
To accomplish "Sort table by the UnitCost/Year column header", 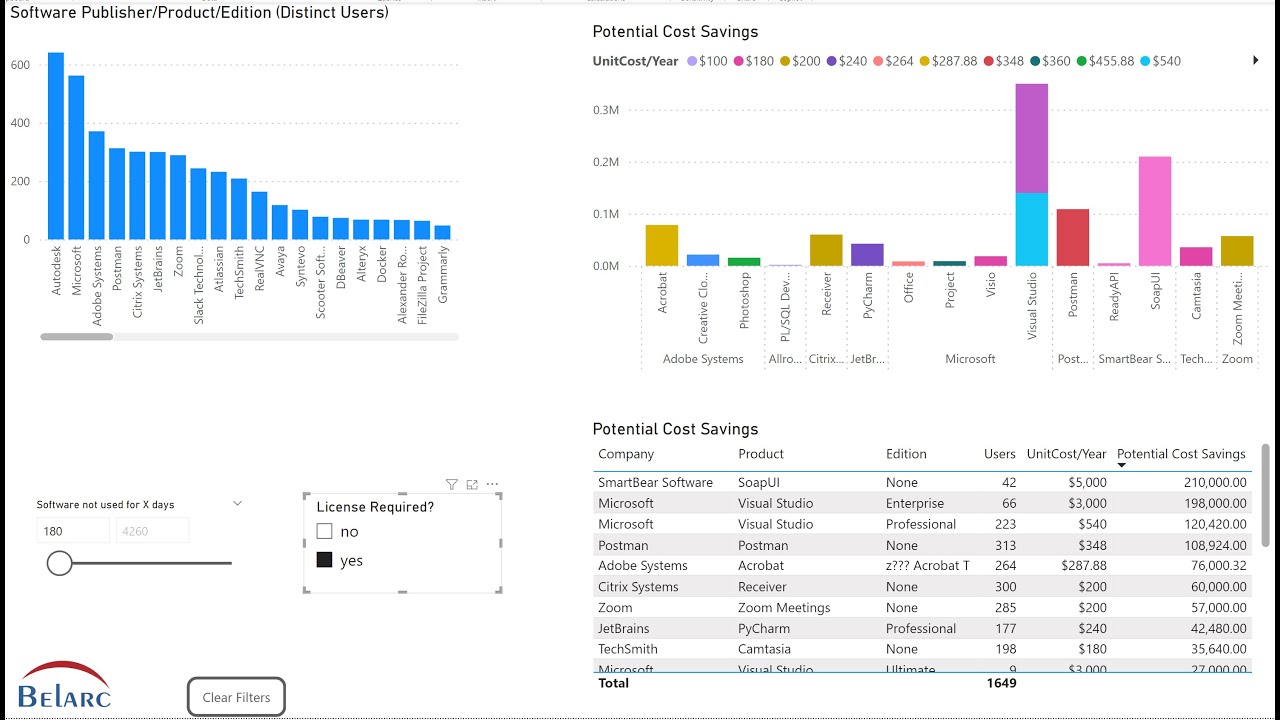I will coord(1066,454).
